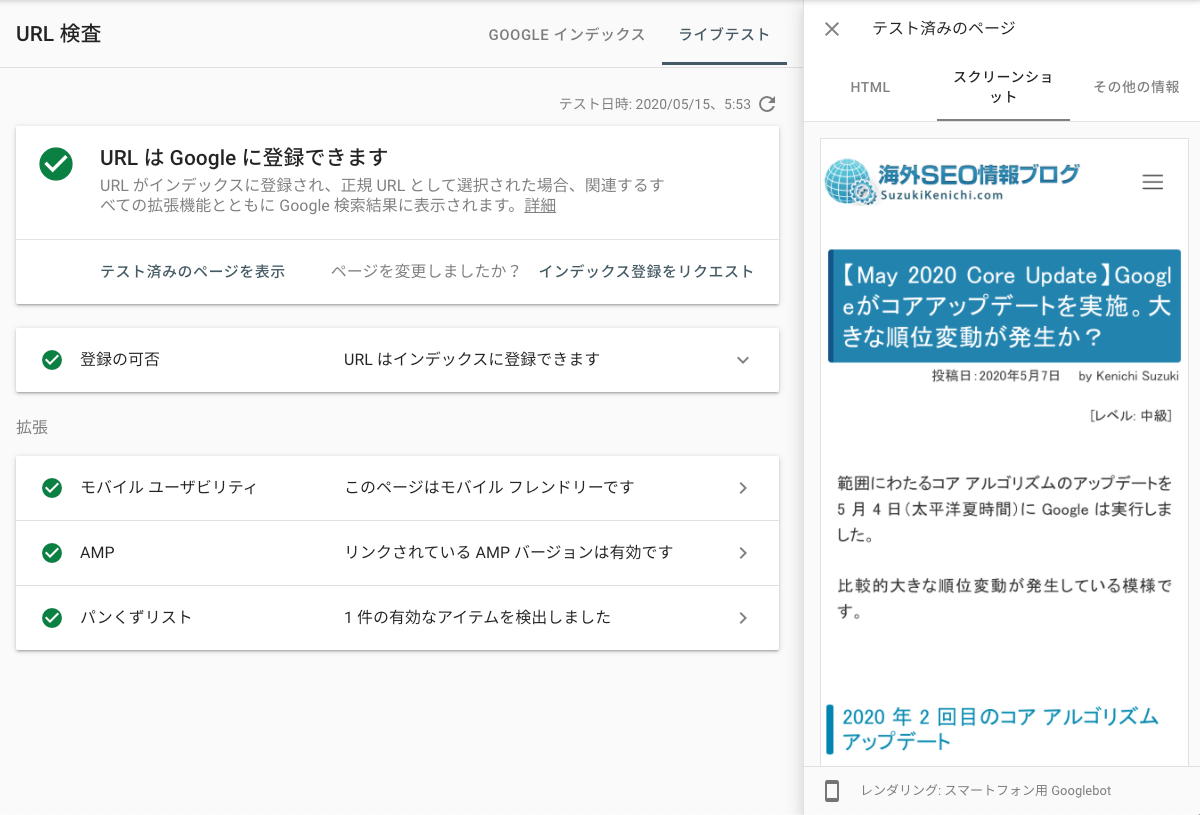Click テスト済みのページを表示 button
Screen dimensions: 1200x815
click(192, 272)
